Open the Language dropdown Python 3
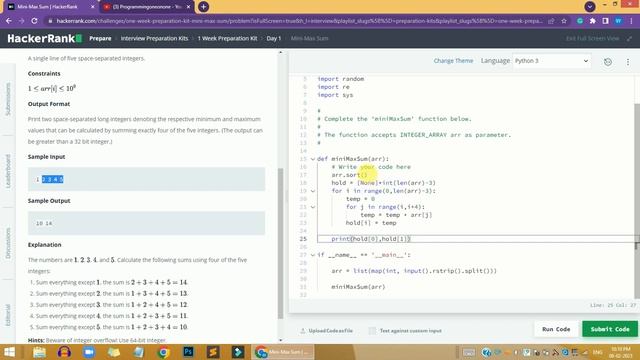Viewport: 640px width, 360px height. [x=551, y=61]
